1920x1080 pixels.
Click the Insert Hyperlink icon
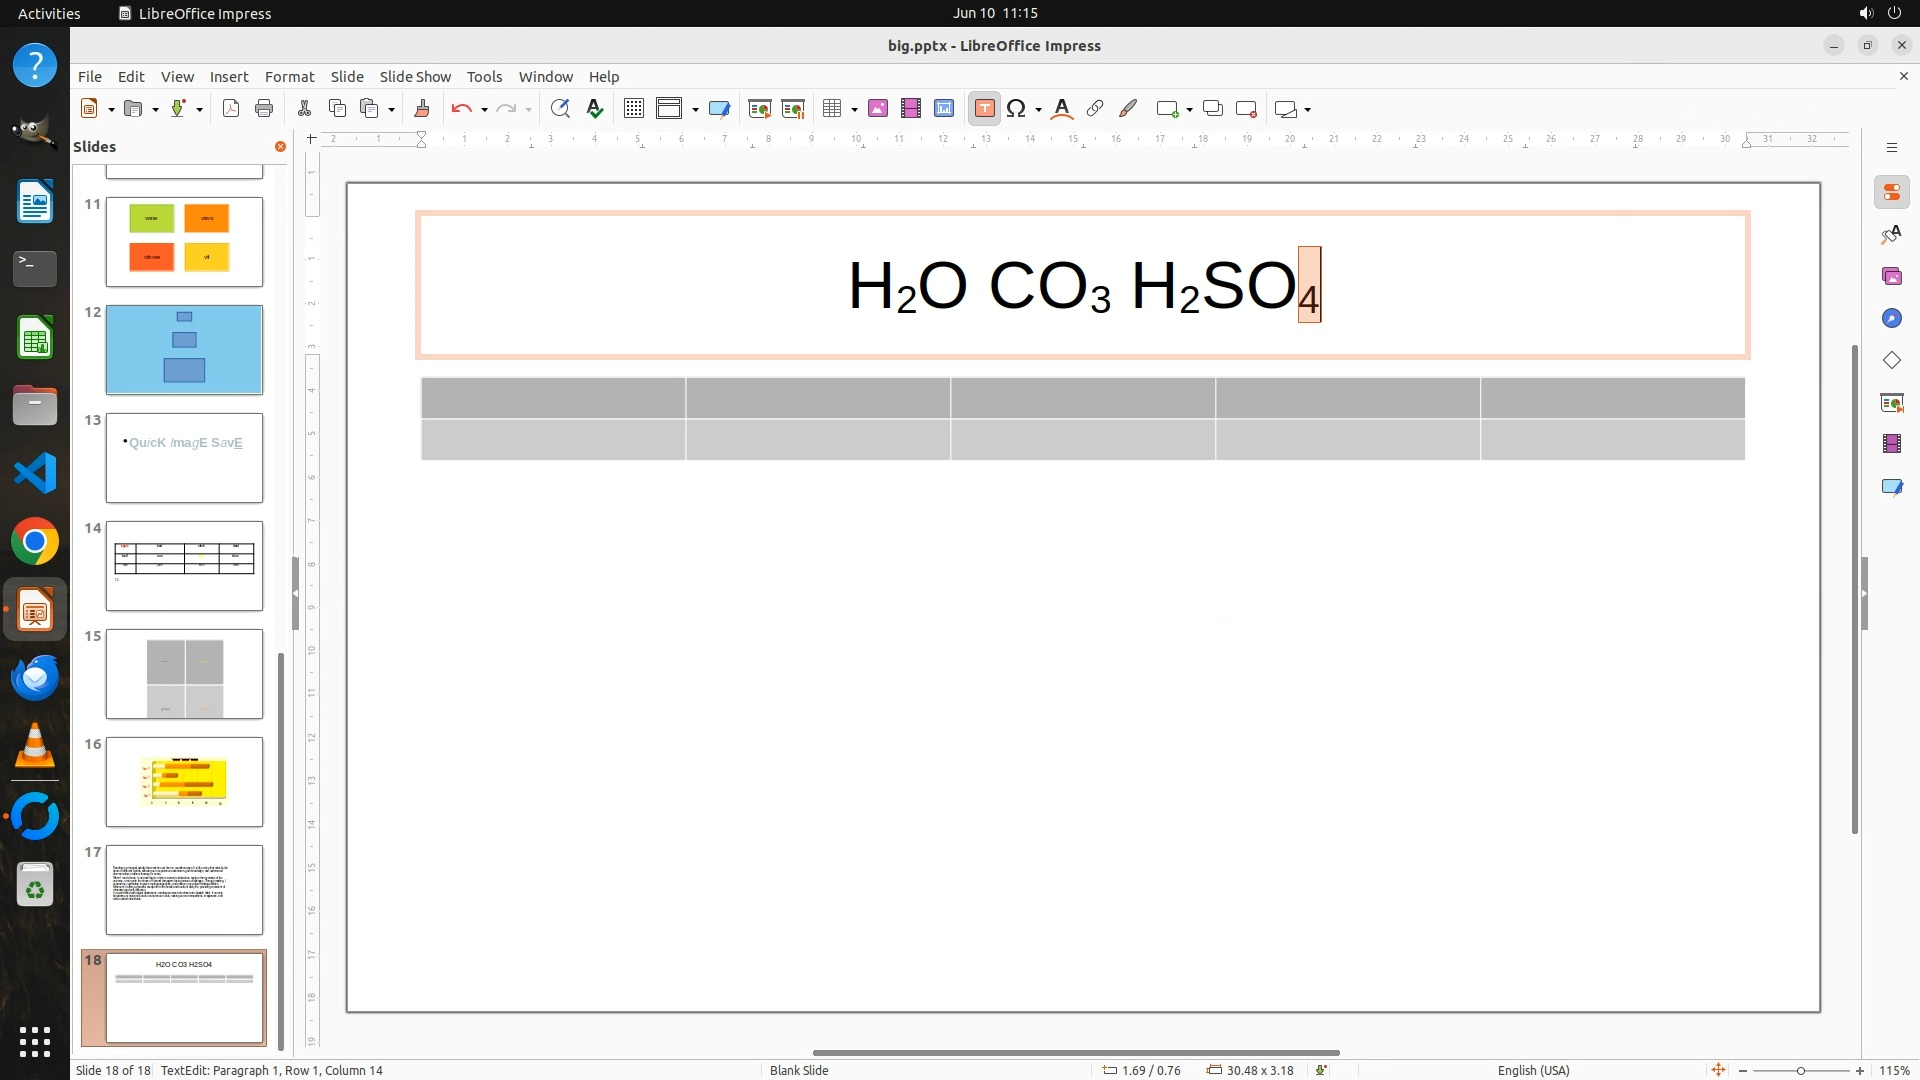[1095, 109]
